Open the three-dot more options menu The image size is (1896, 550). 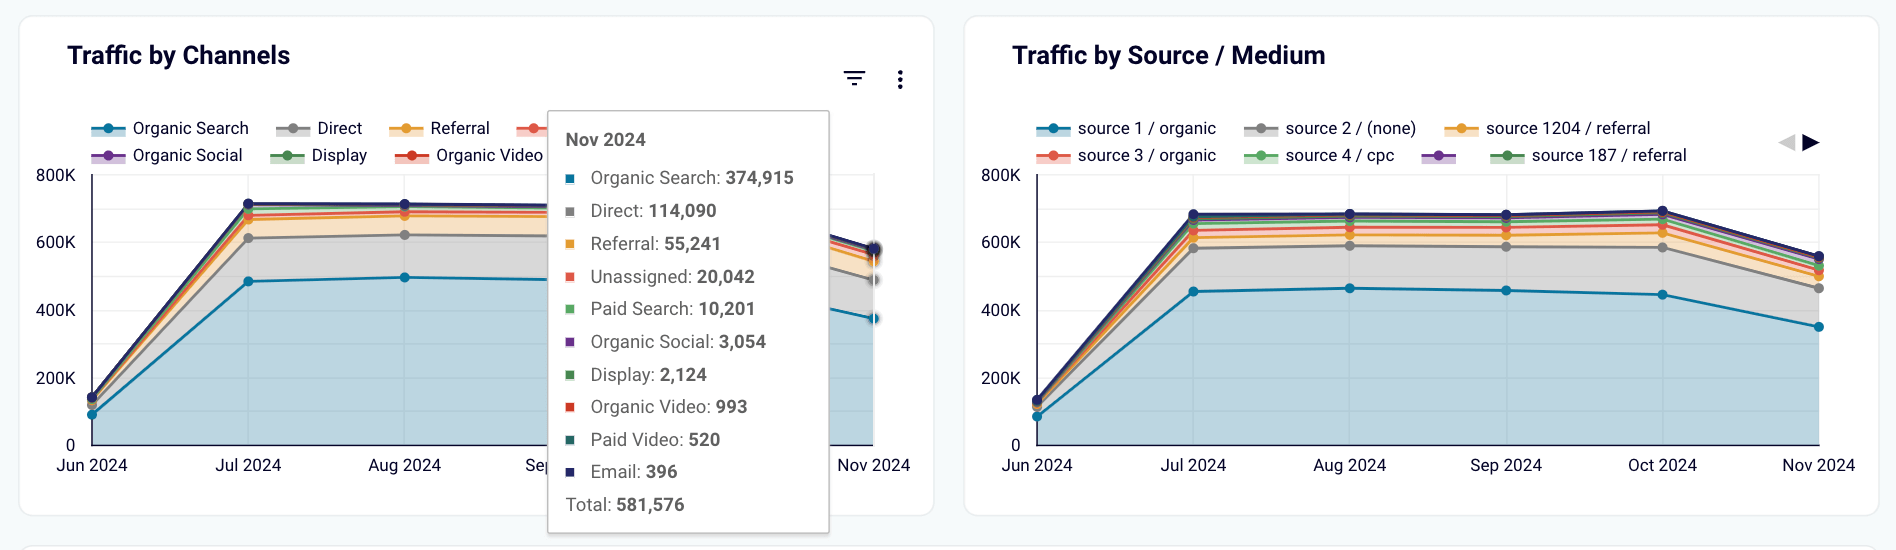[x=900, y=79]
